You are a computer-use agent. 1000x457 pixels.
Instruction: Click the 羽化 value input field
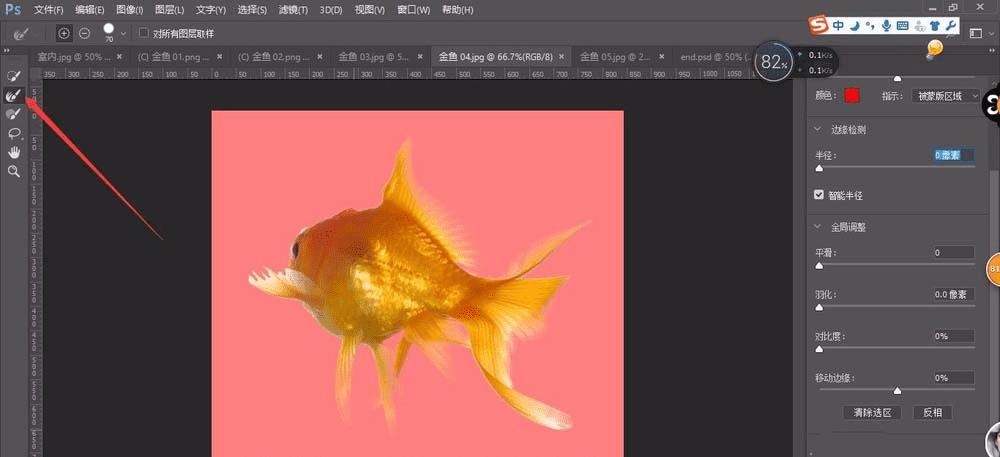coord(954,294)
